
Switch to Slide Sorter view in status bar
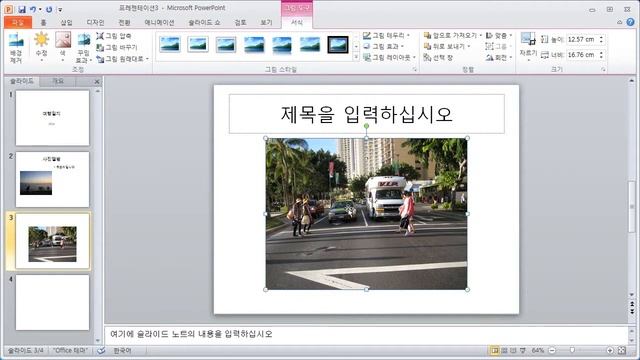(x=504, y=350)
